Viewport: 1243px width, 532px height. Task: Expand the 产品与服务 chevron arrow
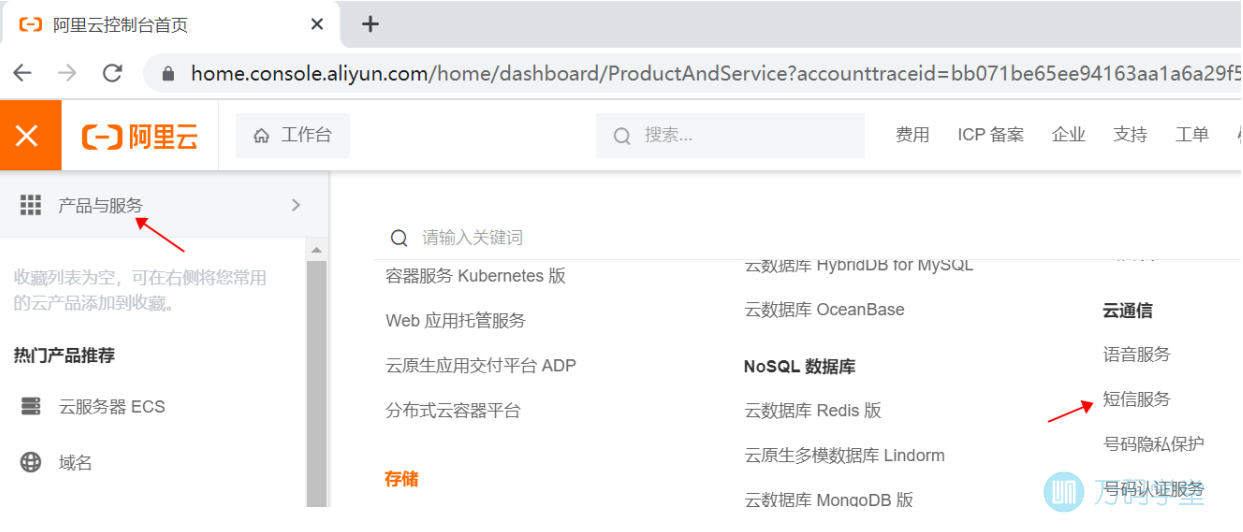(x=295, y=205)
